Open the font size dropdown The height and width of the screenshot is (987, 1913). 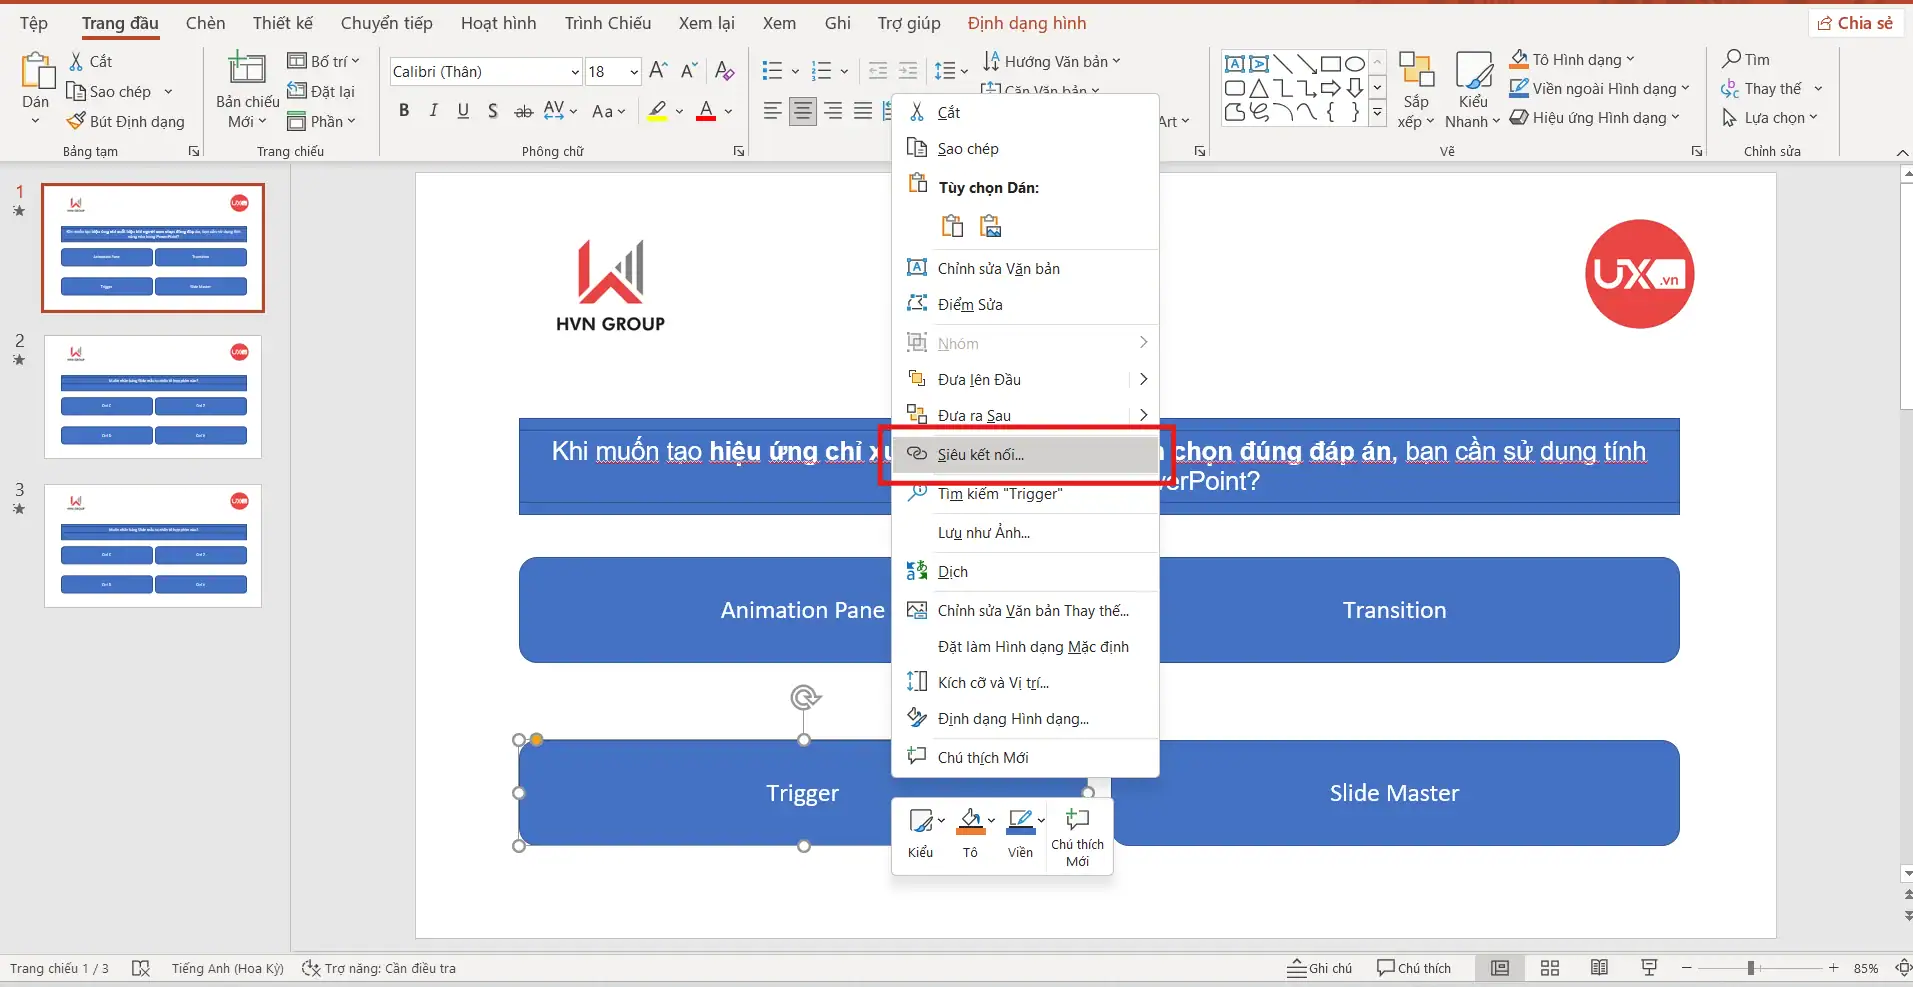(633, 72)
